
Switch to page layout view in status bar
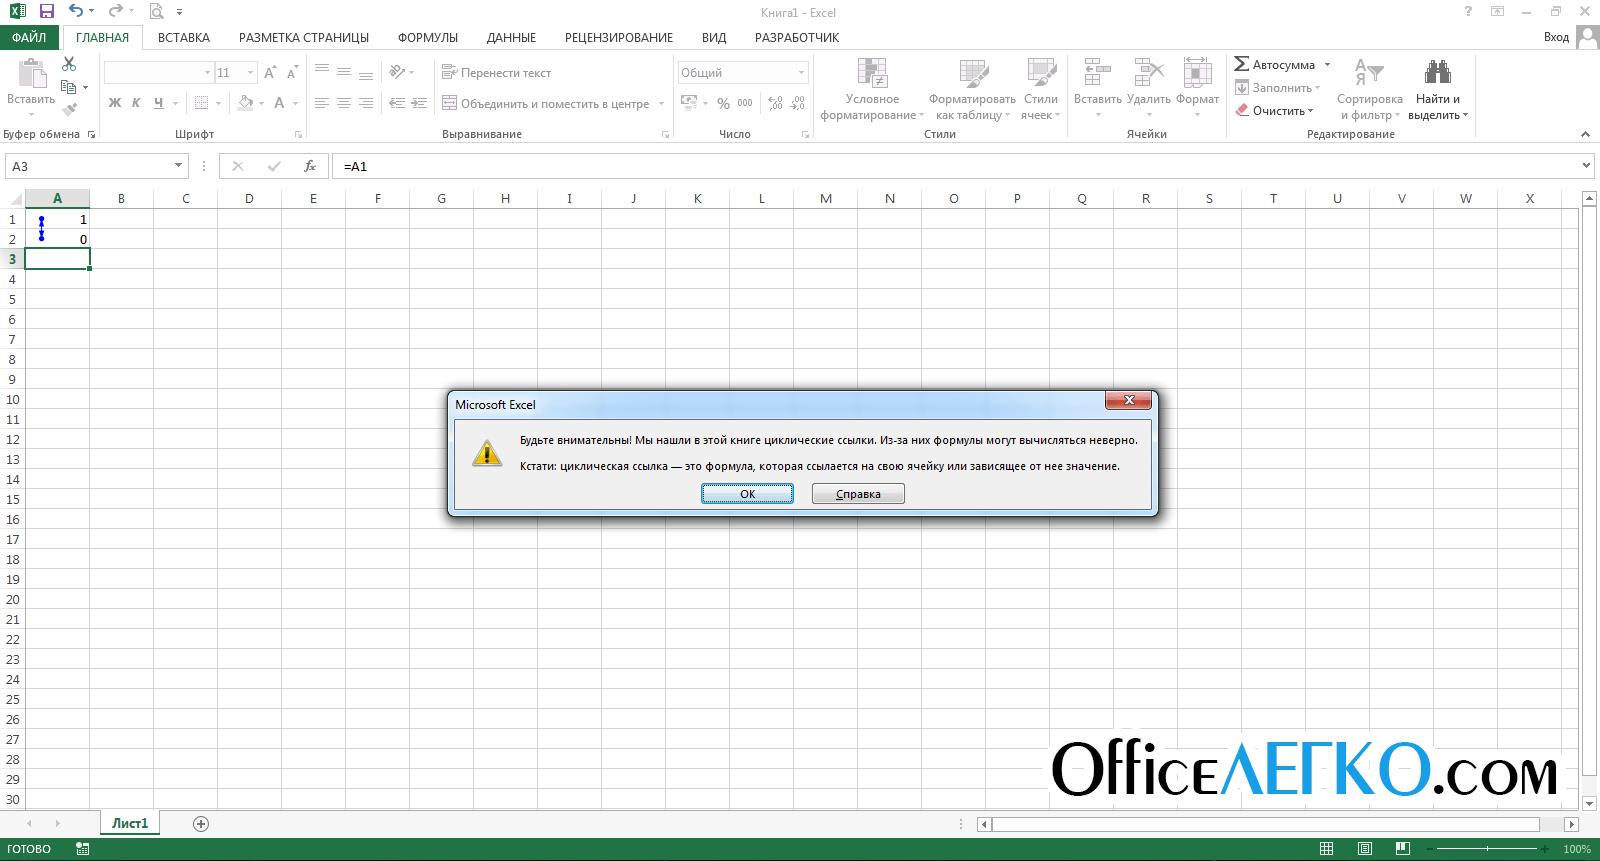coord(1365,849)
